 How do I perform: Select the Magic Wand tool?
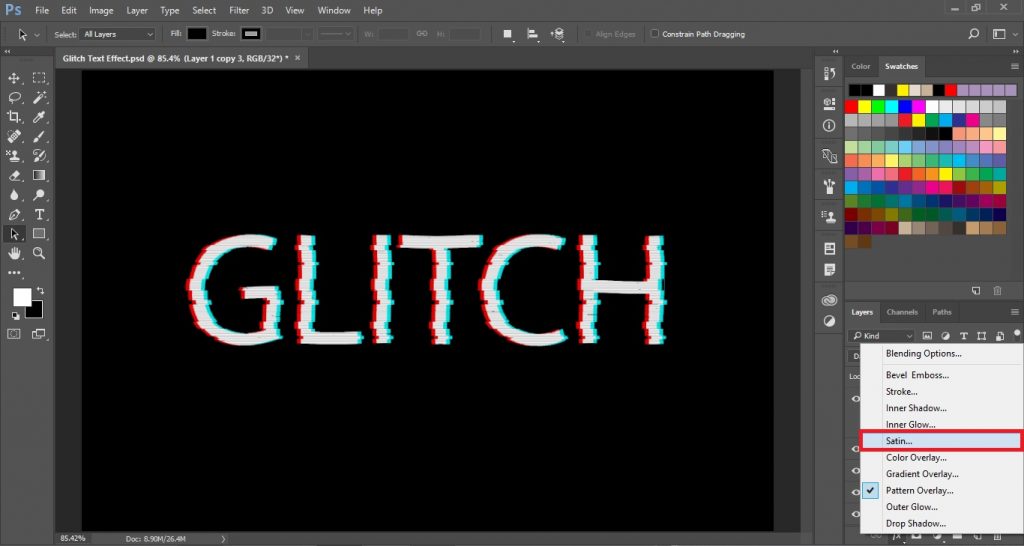pyautogui.click(x=39, y=97)
